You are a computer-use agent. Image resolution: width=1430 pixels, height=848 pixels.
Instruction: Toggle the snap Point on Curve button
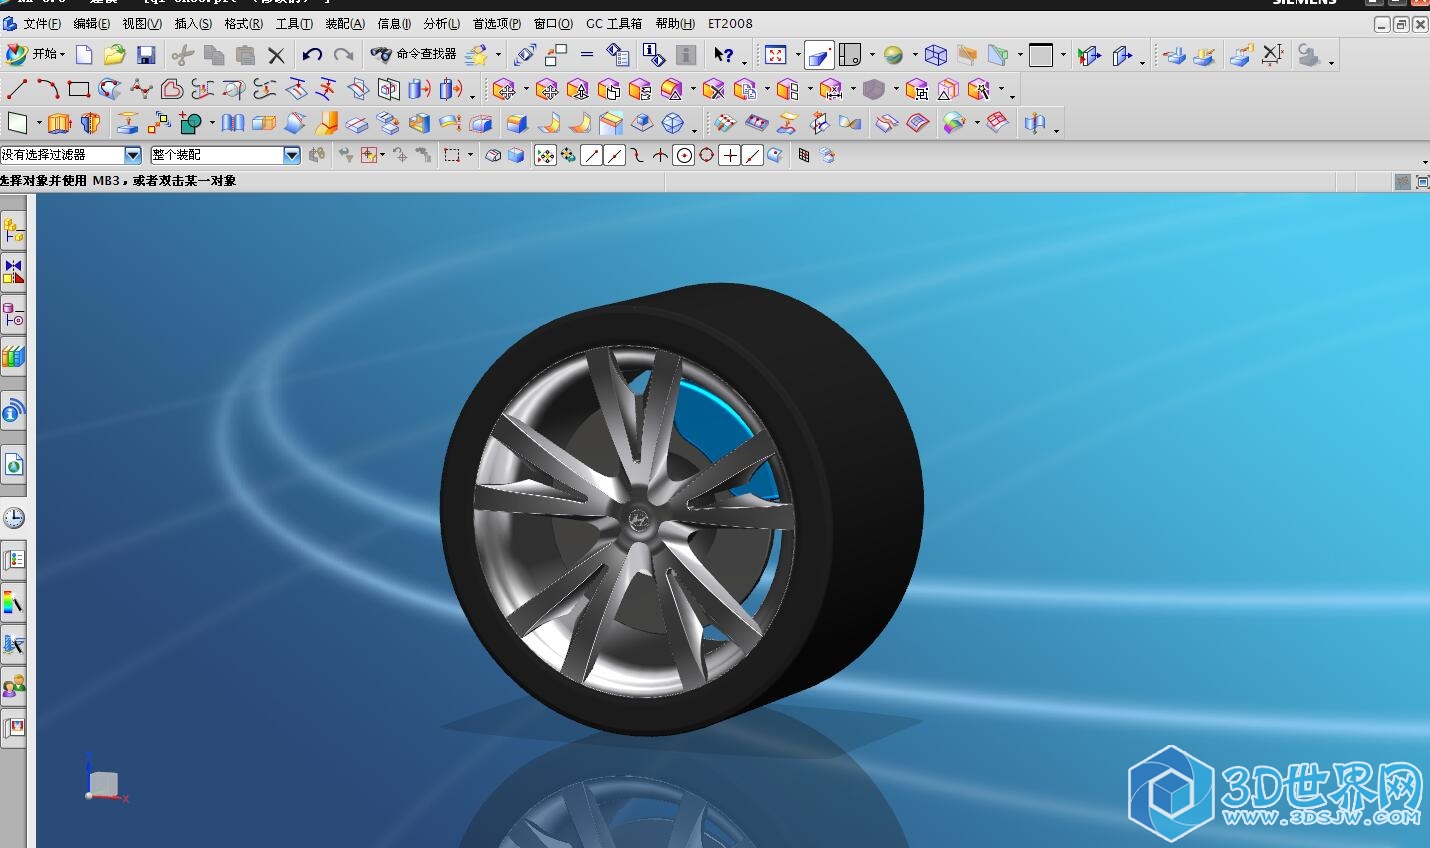click(x=753, y=155)
